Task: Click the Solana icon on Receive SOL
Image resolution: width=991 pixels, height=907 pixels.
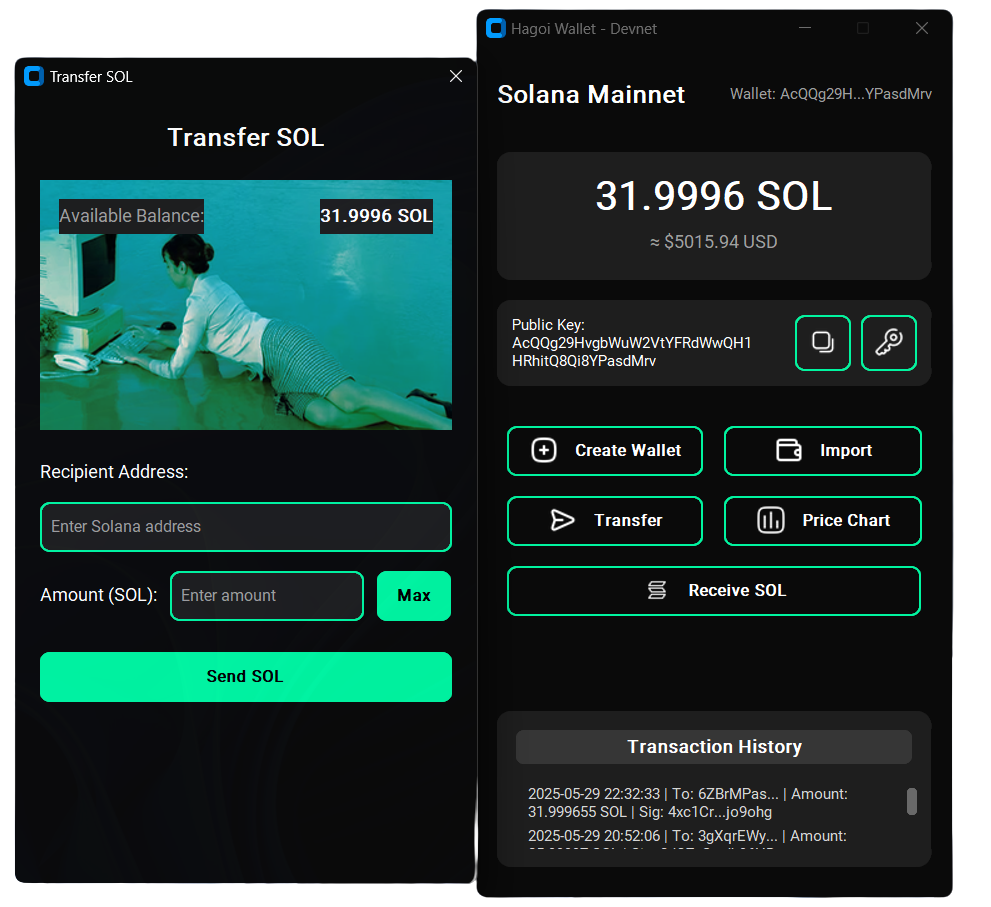Action: click(657, 590)
